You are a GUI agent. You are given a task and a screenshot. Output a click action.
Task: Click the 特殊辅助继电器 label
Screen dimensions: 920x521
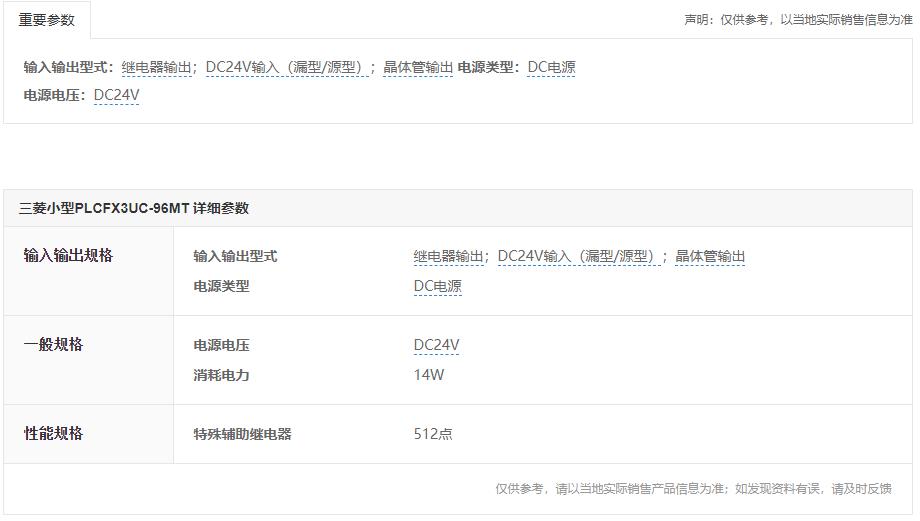point(242,434)
